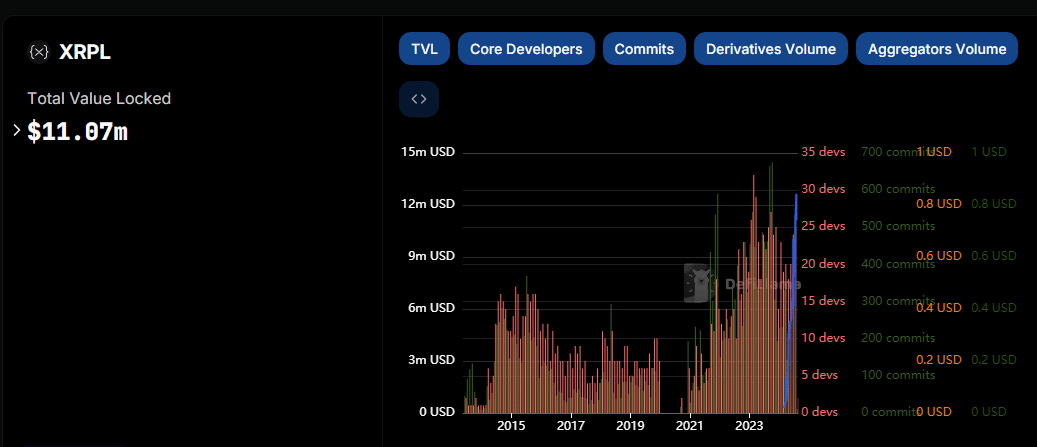Expand the Total Value Locked breakdown chevron
Viewport: 1037px width, 447px height.
(x=17, y=130)
